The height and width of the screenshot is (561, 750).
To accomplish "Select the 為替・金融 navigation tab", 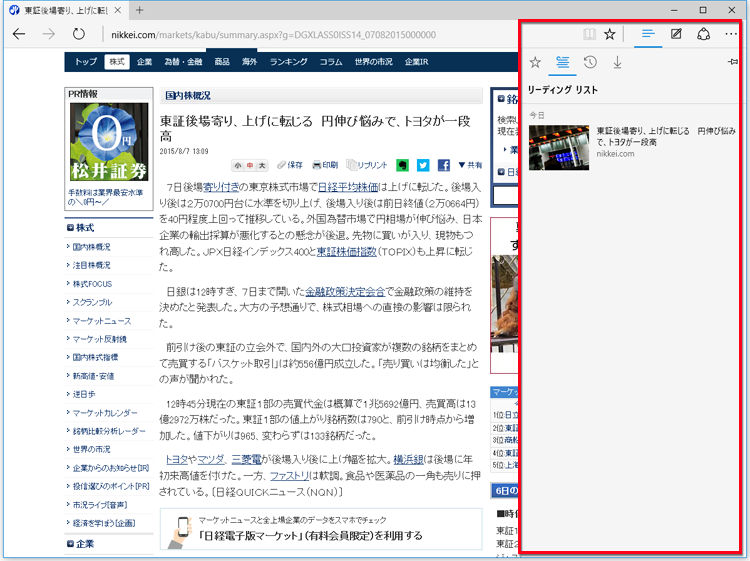I will point(183,61).
